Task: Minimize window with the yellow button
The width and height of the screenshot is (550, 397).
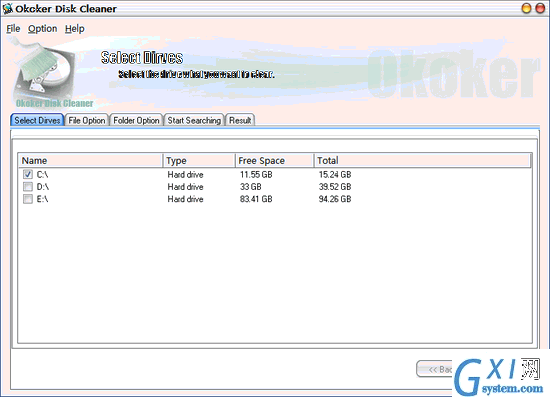Action: [526, 8]
